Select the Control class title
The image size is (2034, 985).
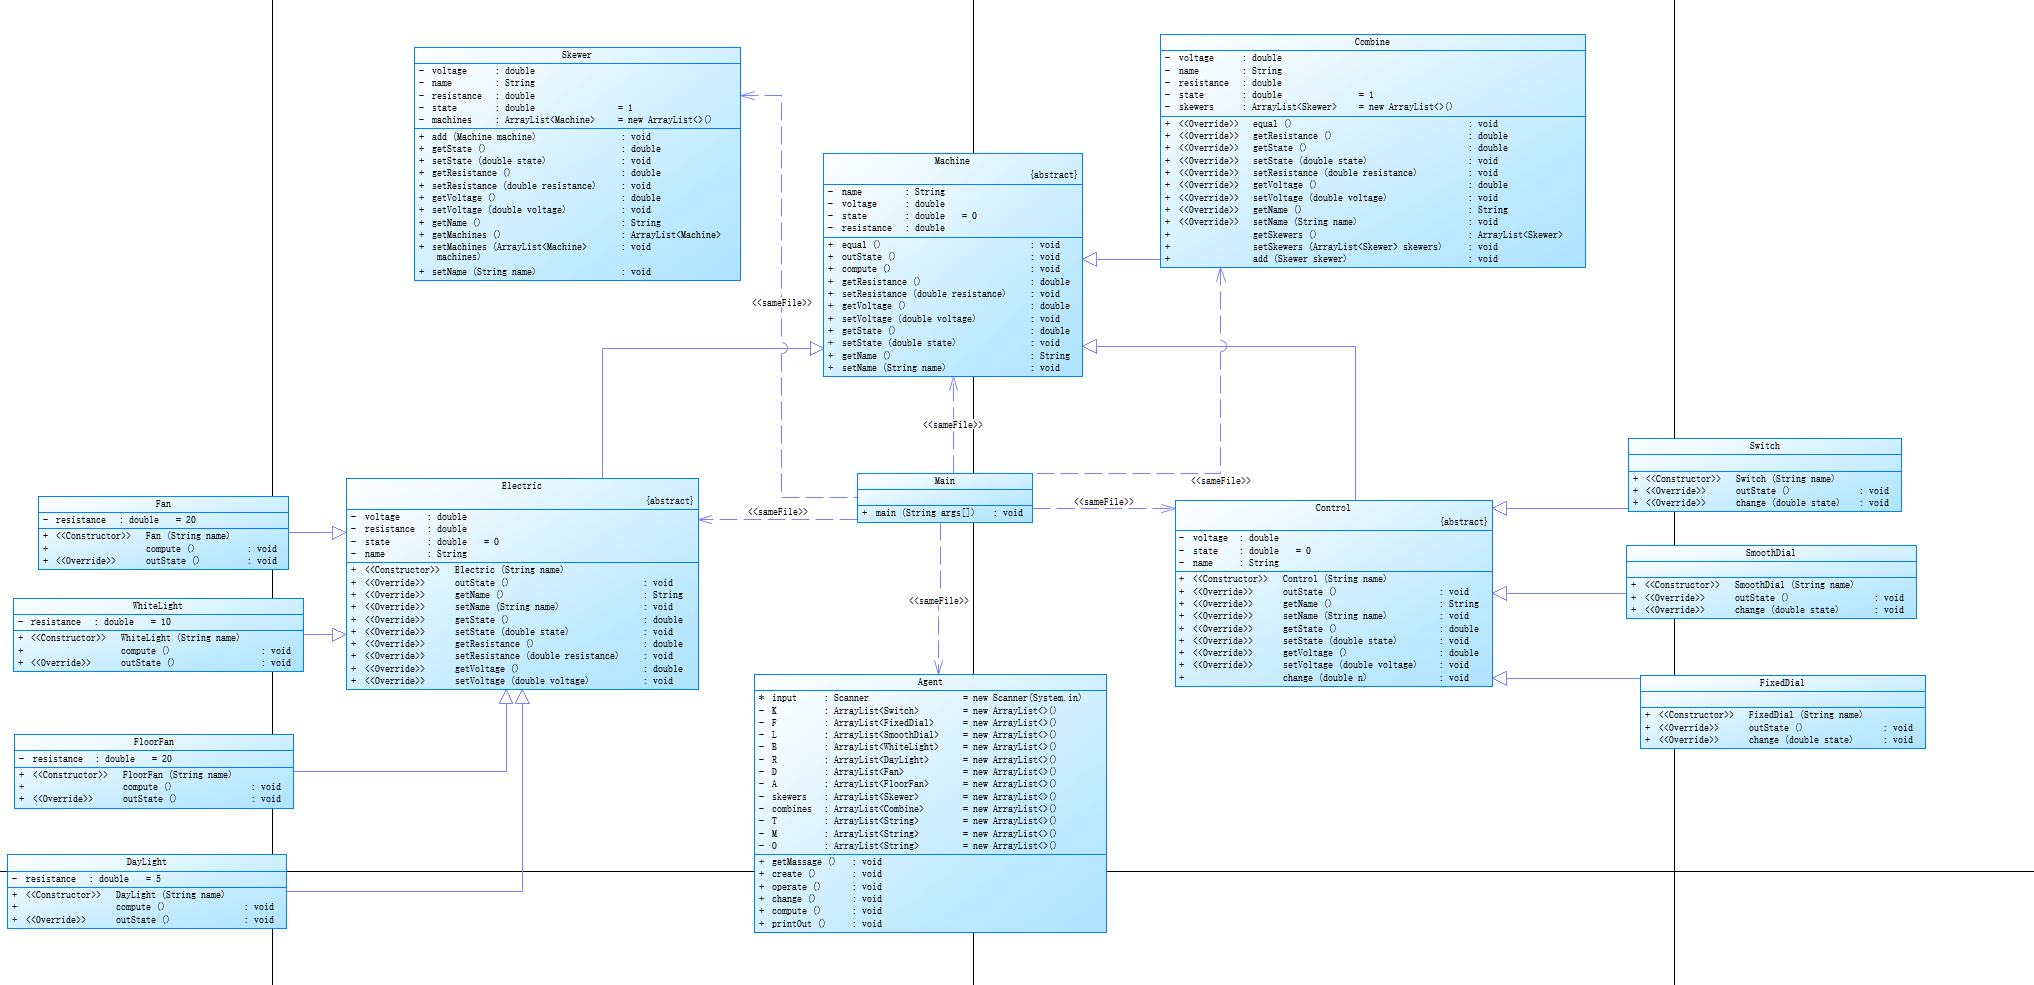pos(1332,508)
